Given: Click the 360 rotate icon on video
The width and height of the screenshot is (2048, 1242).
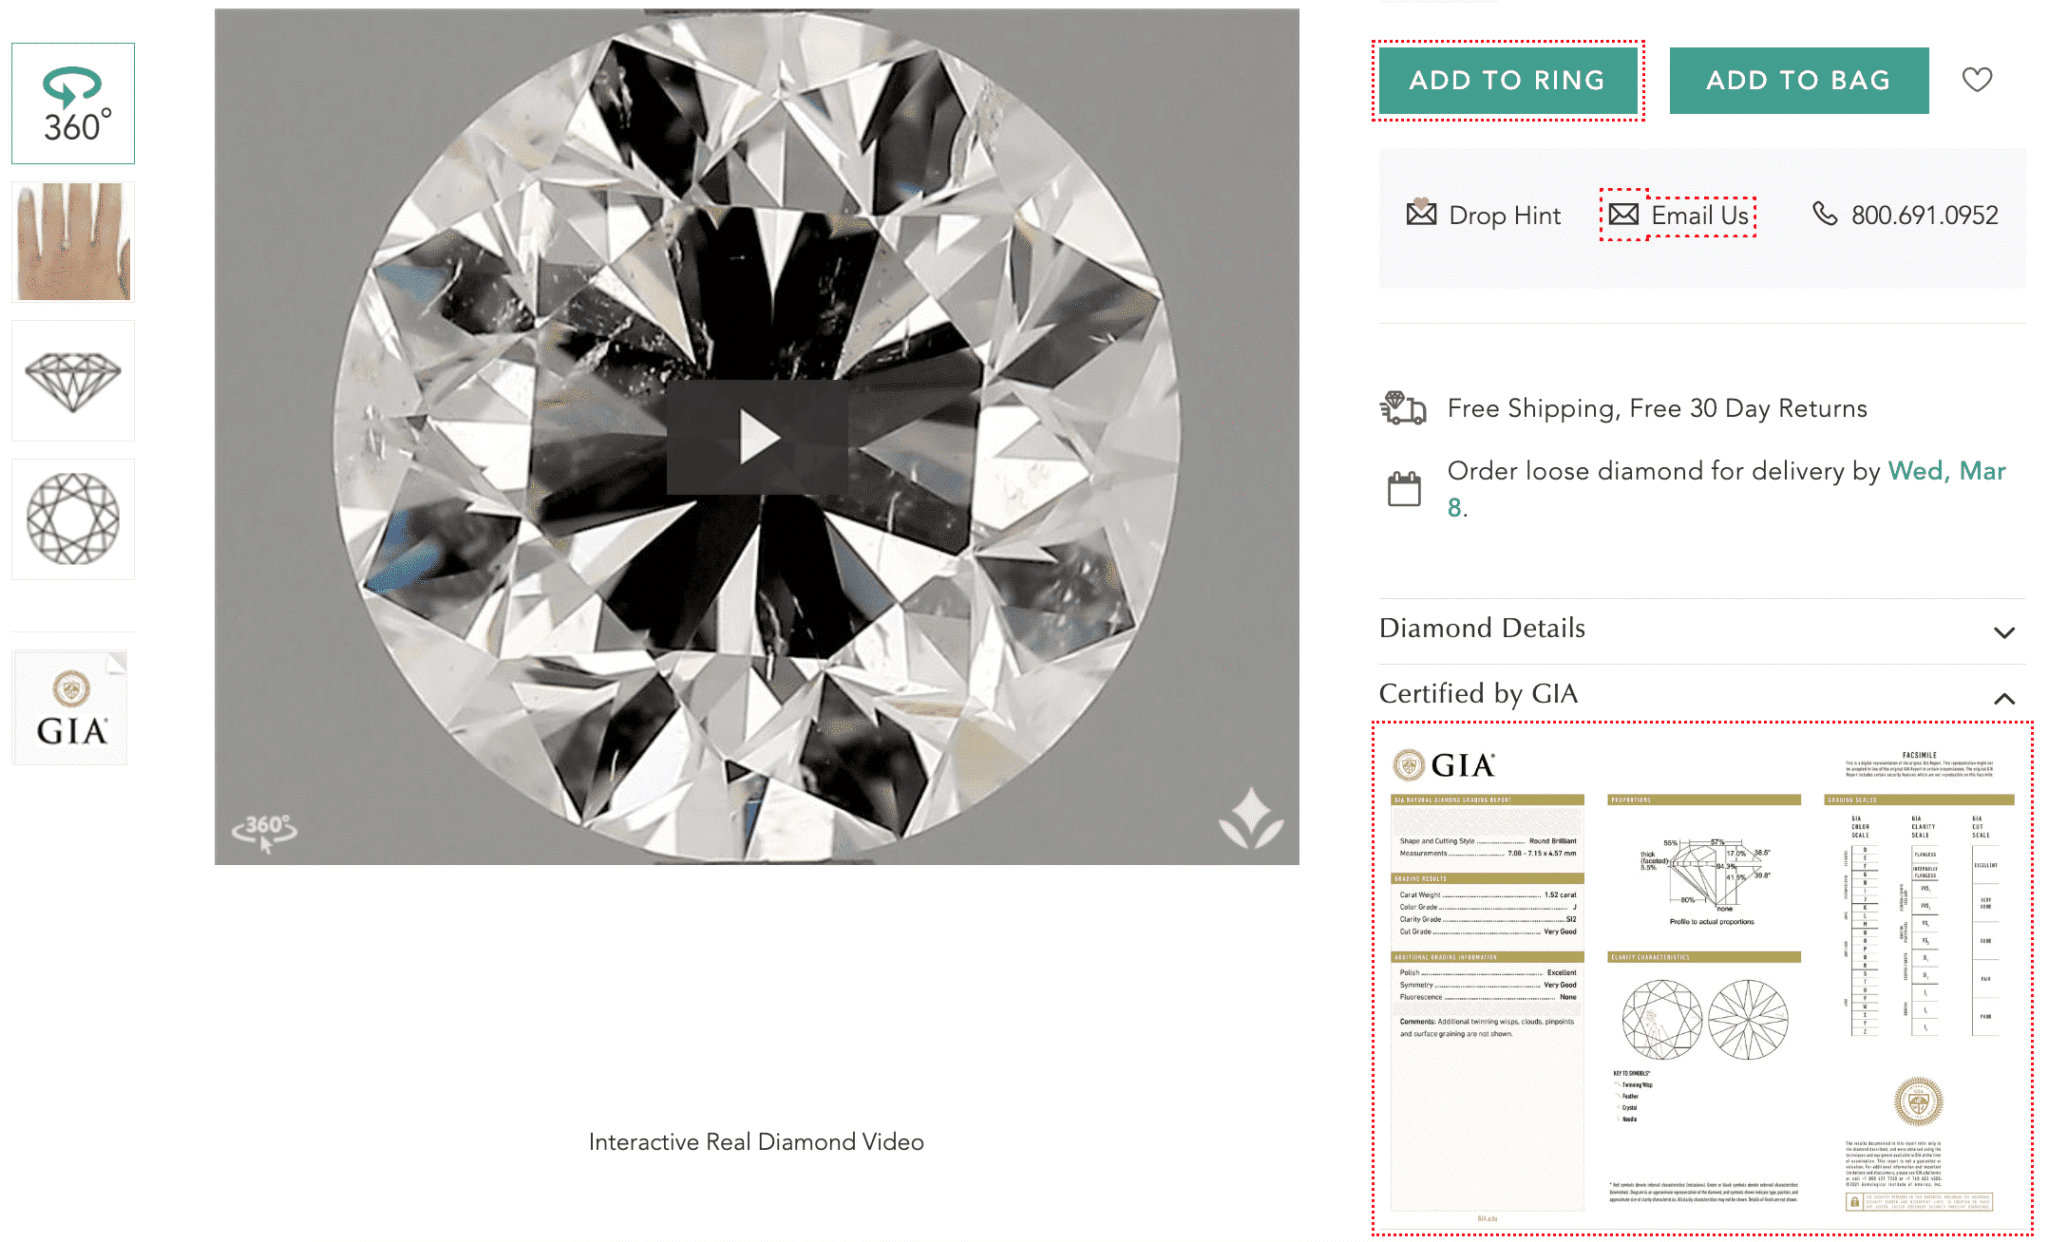Looking at the screenshot, I should [265, 830].
